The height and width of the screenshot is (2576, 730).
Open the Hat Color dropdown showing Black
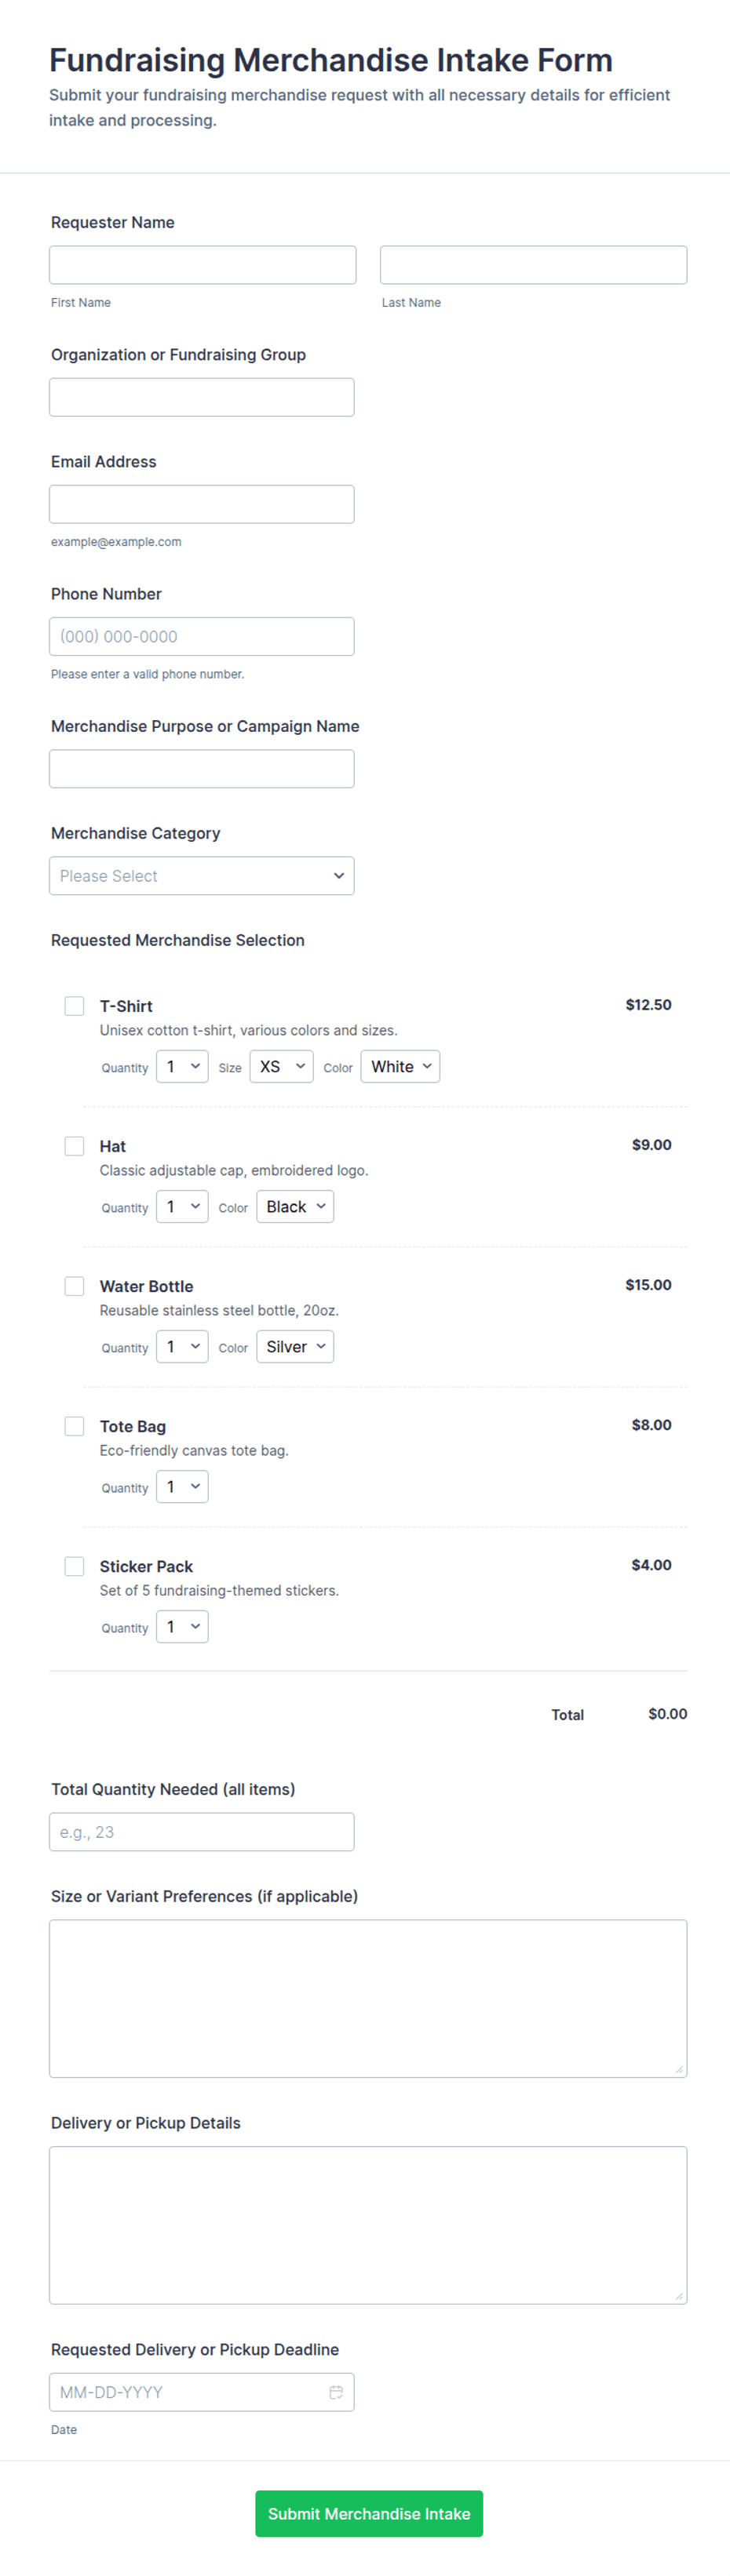(x=295, y=1206)
